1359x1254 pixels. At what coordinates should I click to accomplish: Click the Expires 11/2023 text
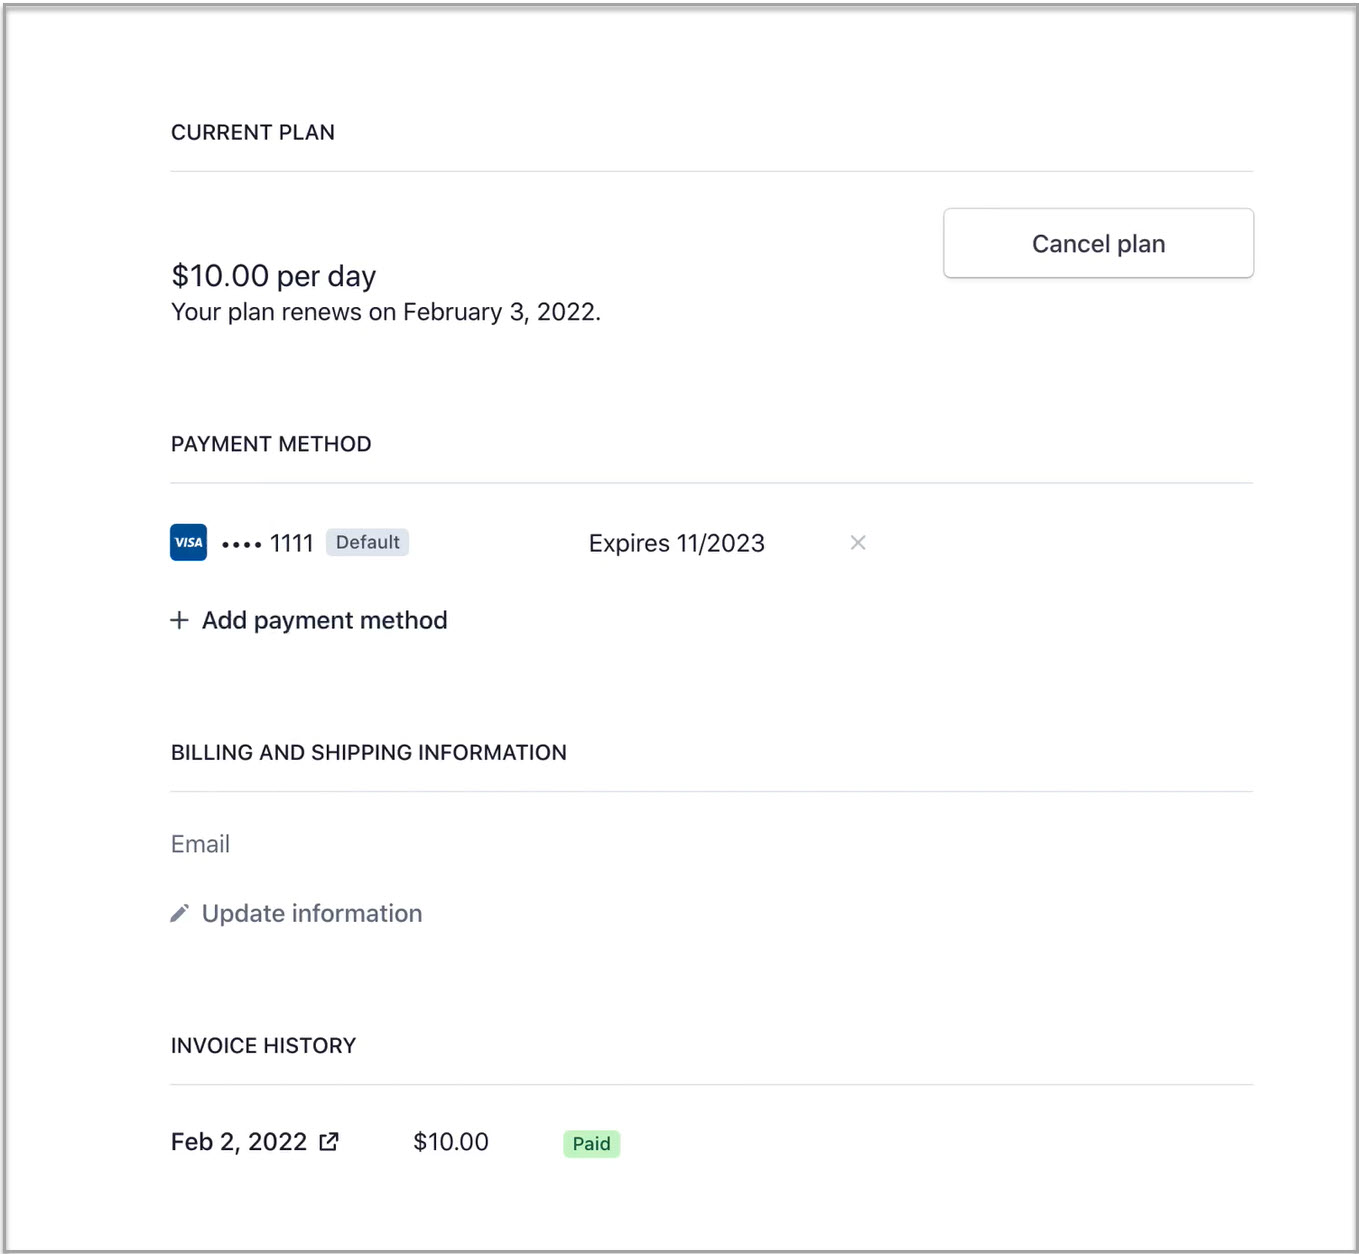[x=677, y=543]
